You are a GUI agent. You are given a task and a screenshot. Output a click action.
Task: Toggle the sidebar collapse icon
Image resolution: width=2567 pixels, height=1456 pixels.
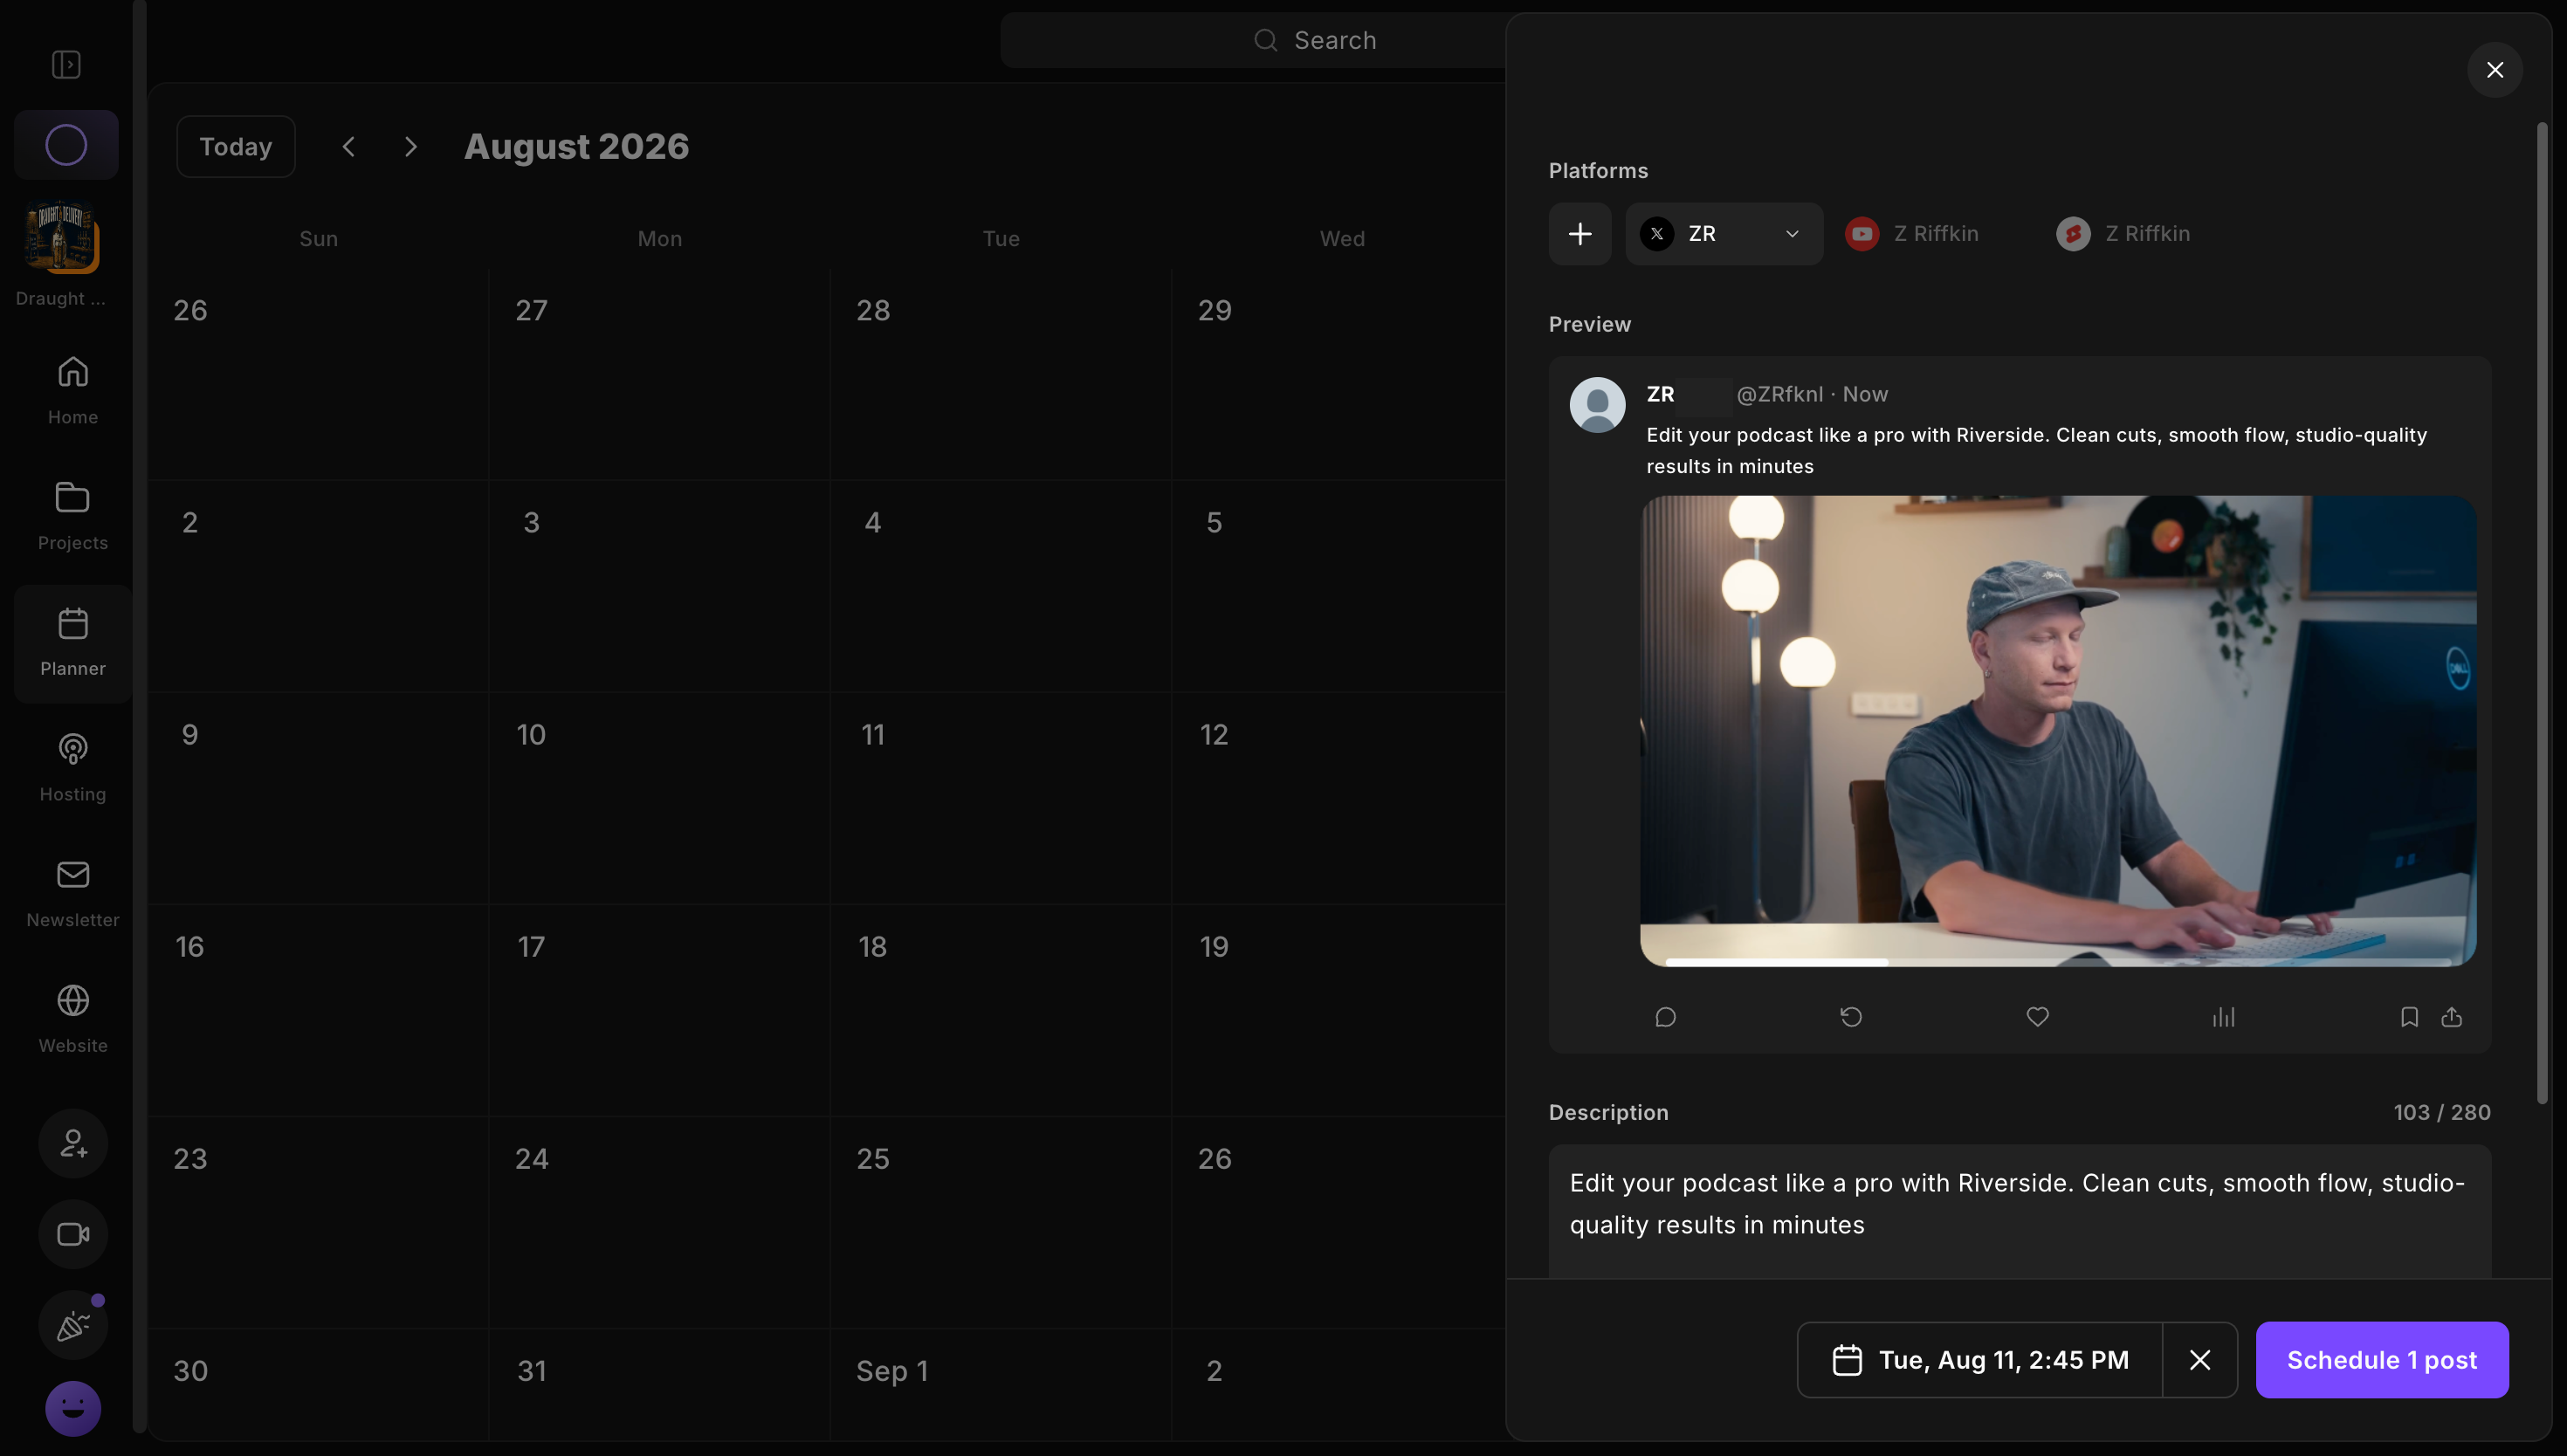click(66, 65)
